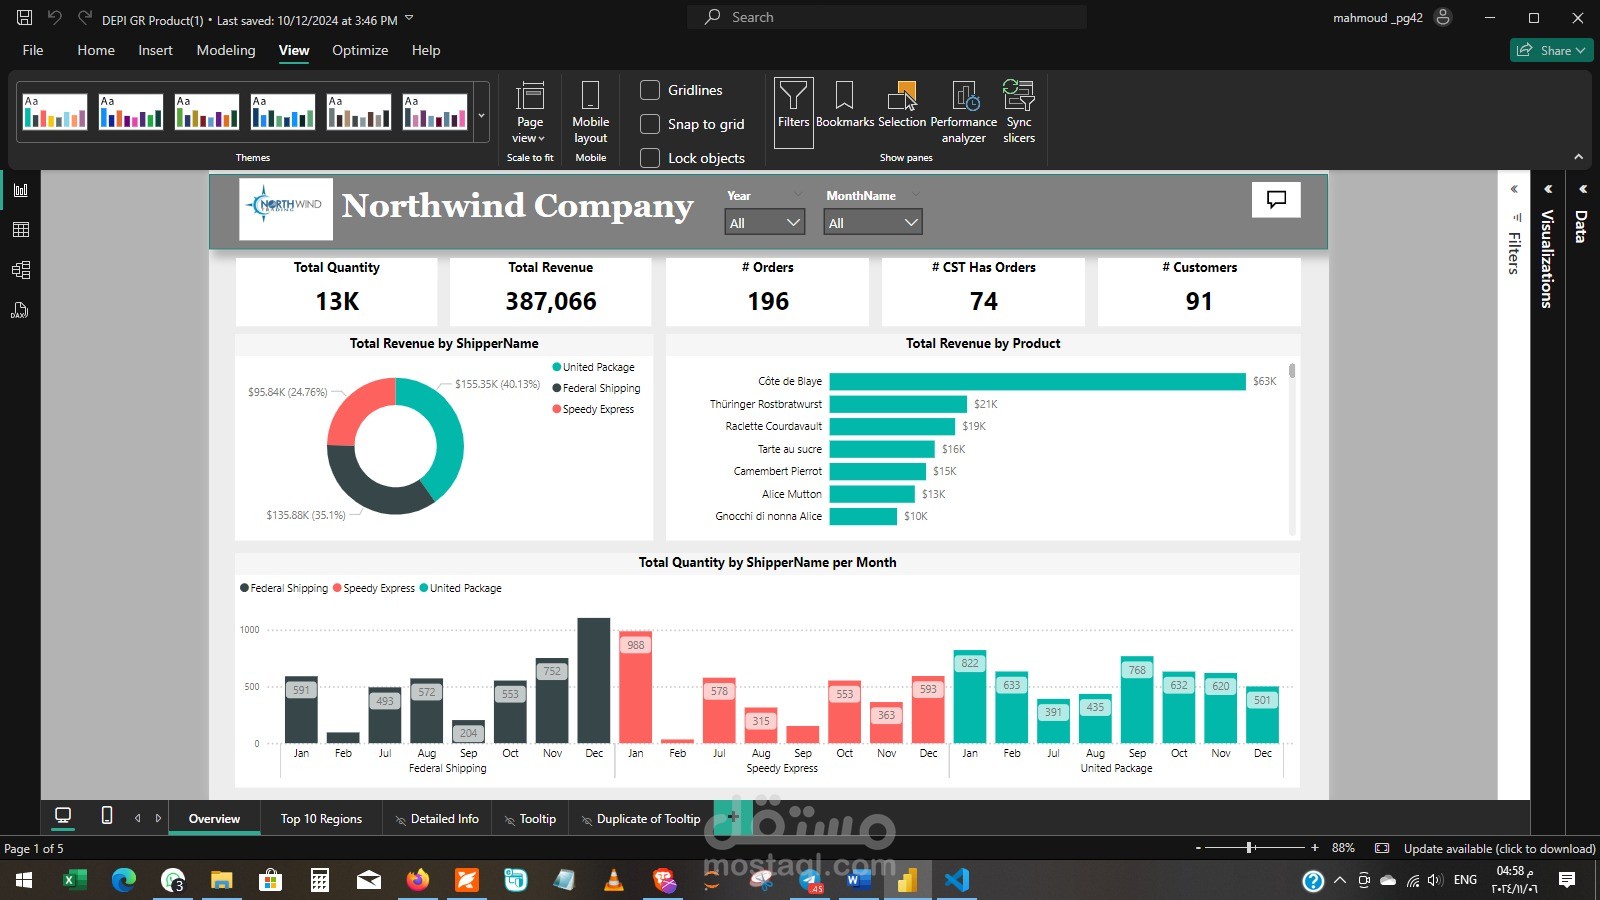Expand the themes gallery dropdown arrow
Viewport: 1600px width, 900px height.
click(481, 115)
